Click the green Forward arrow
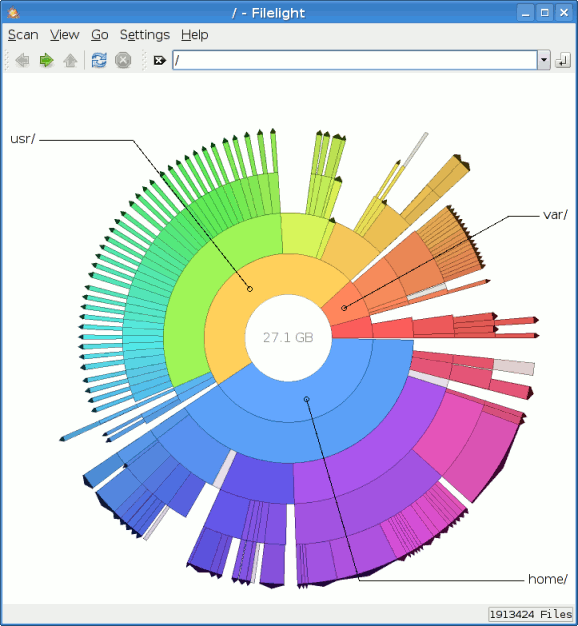 pos(46,61)
